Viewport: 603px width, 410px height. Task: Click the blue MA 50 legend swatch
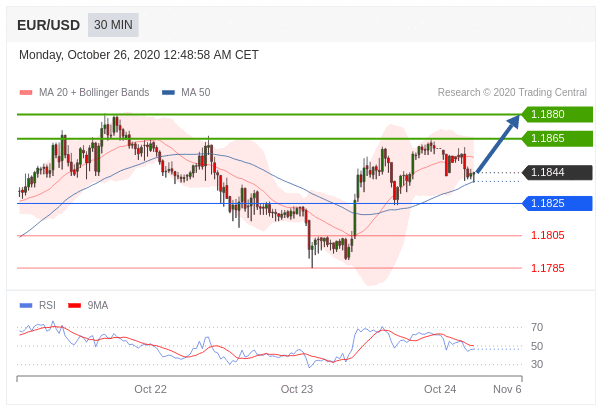click(168, 93)
